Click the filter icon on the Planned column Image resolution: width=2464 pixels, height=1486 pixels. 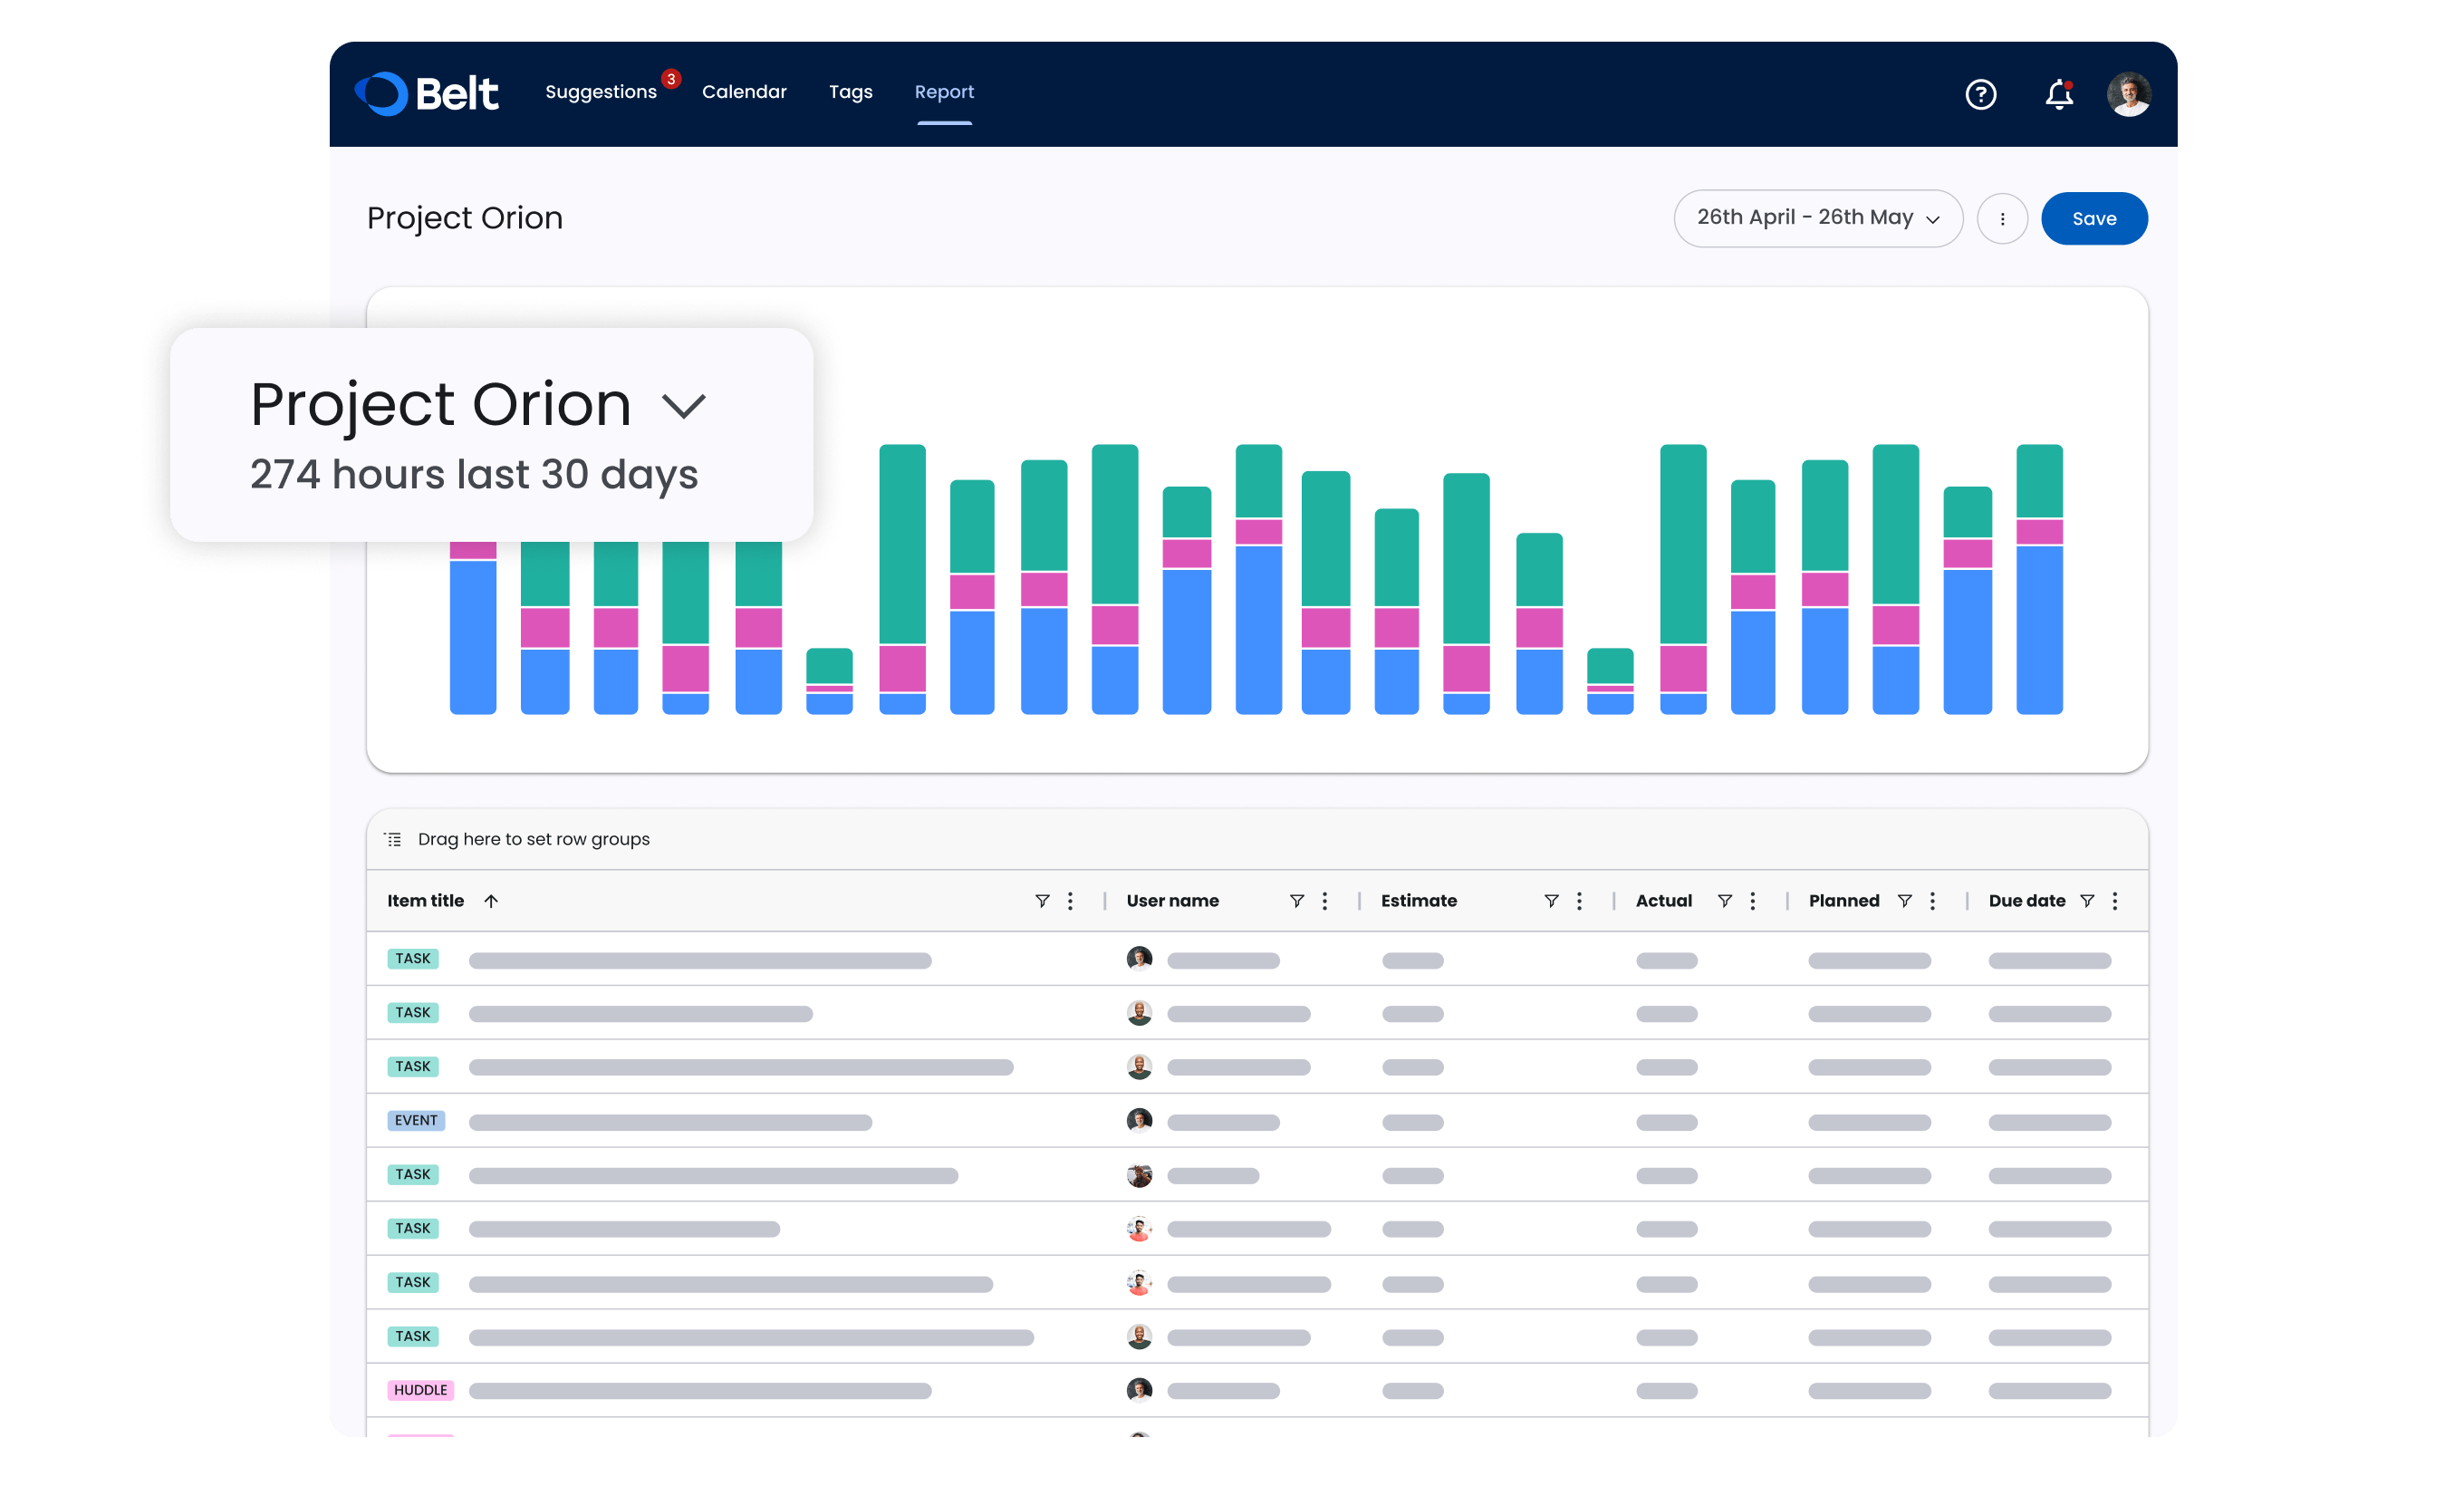1905,901
